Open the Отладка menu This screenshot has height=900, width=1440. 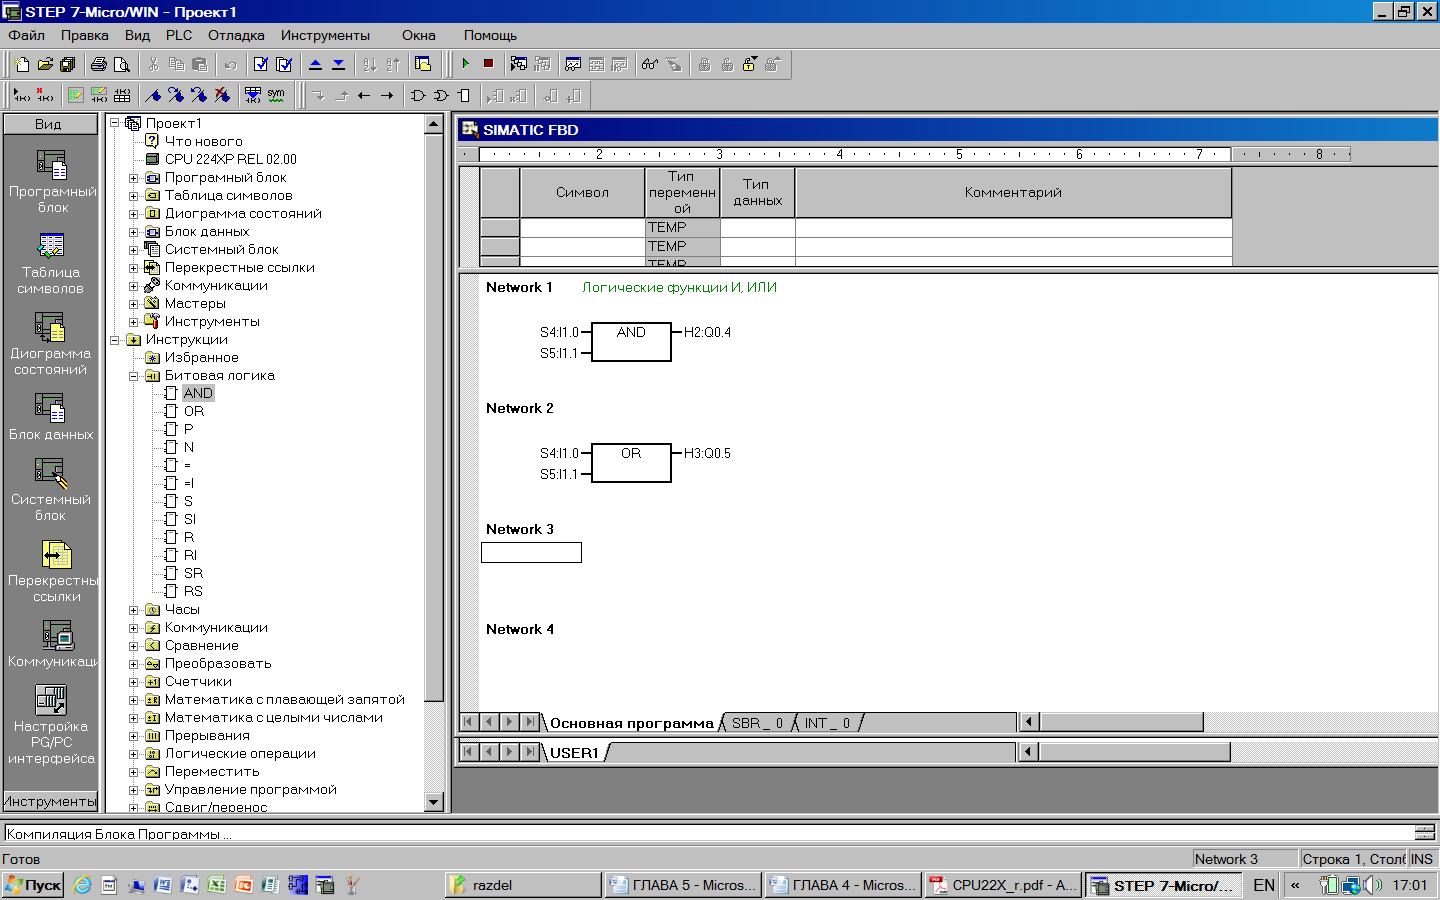click(236, 35)
